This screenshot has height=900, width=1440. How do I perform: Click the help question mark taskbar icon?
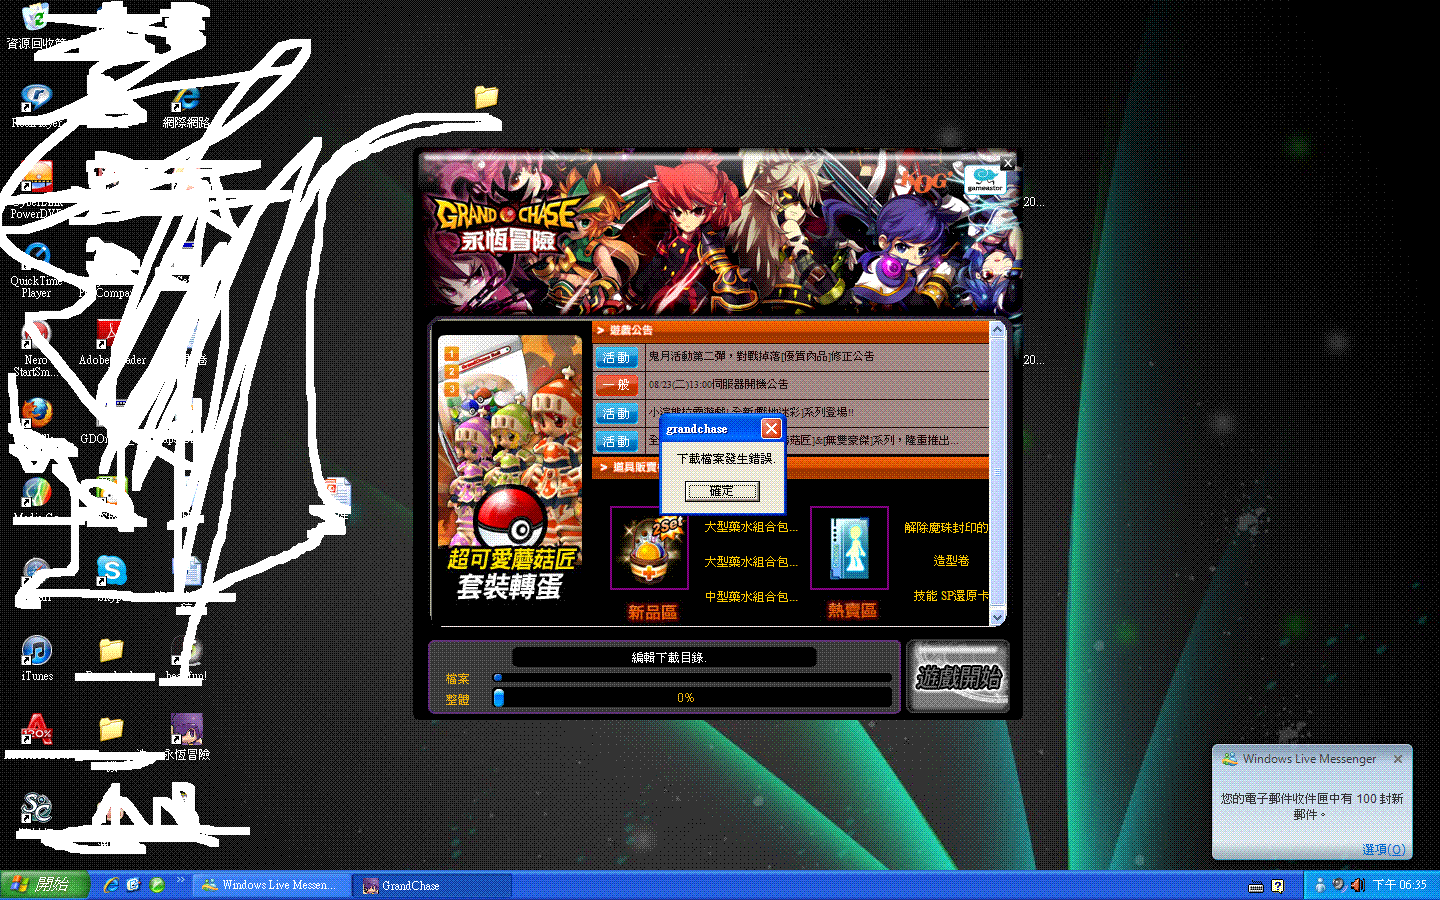click(1277, 886)
